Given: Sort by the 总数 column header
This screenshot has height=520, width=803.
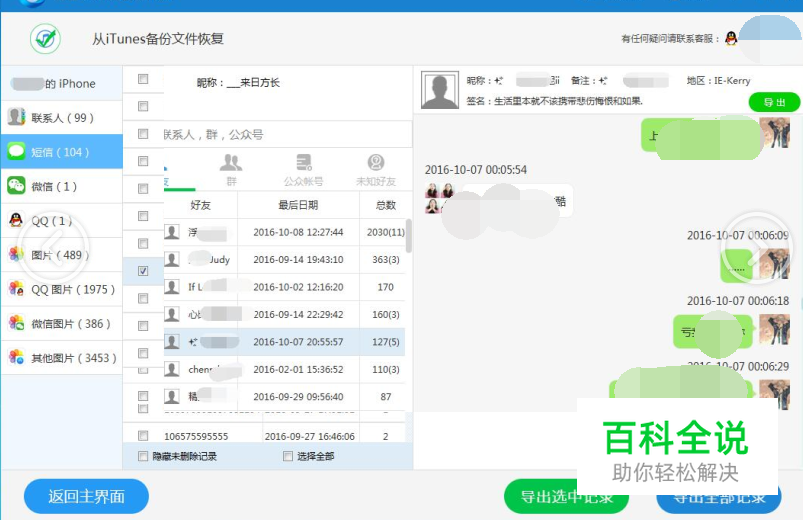Looking at the screenshot, I should point(386,205).
